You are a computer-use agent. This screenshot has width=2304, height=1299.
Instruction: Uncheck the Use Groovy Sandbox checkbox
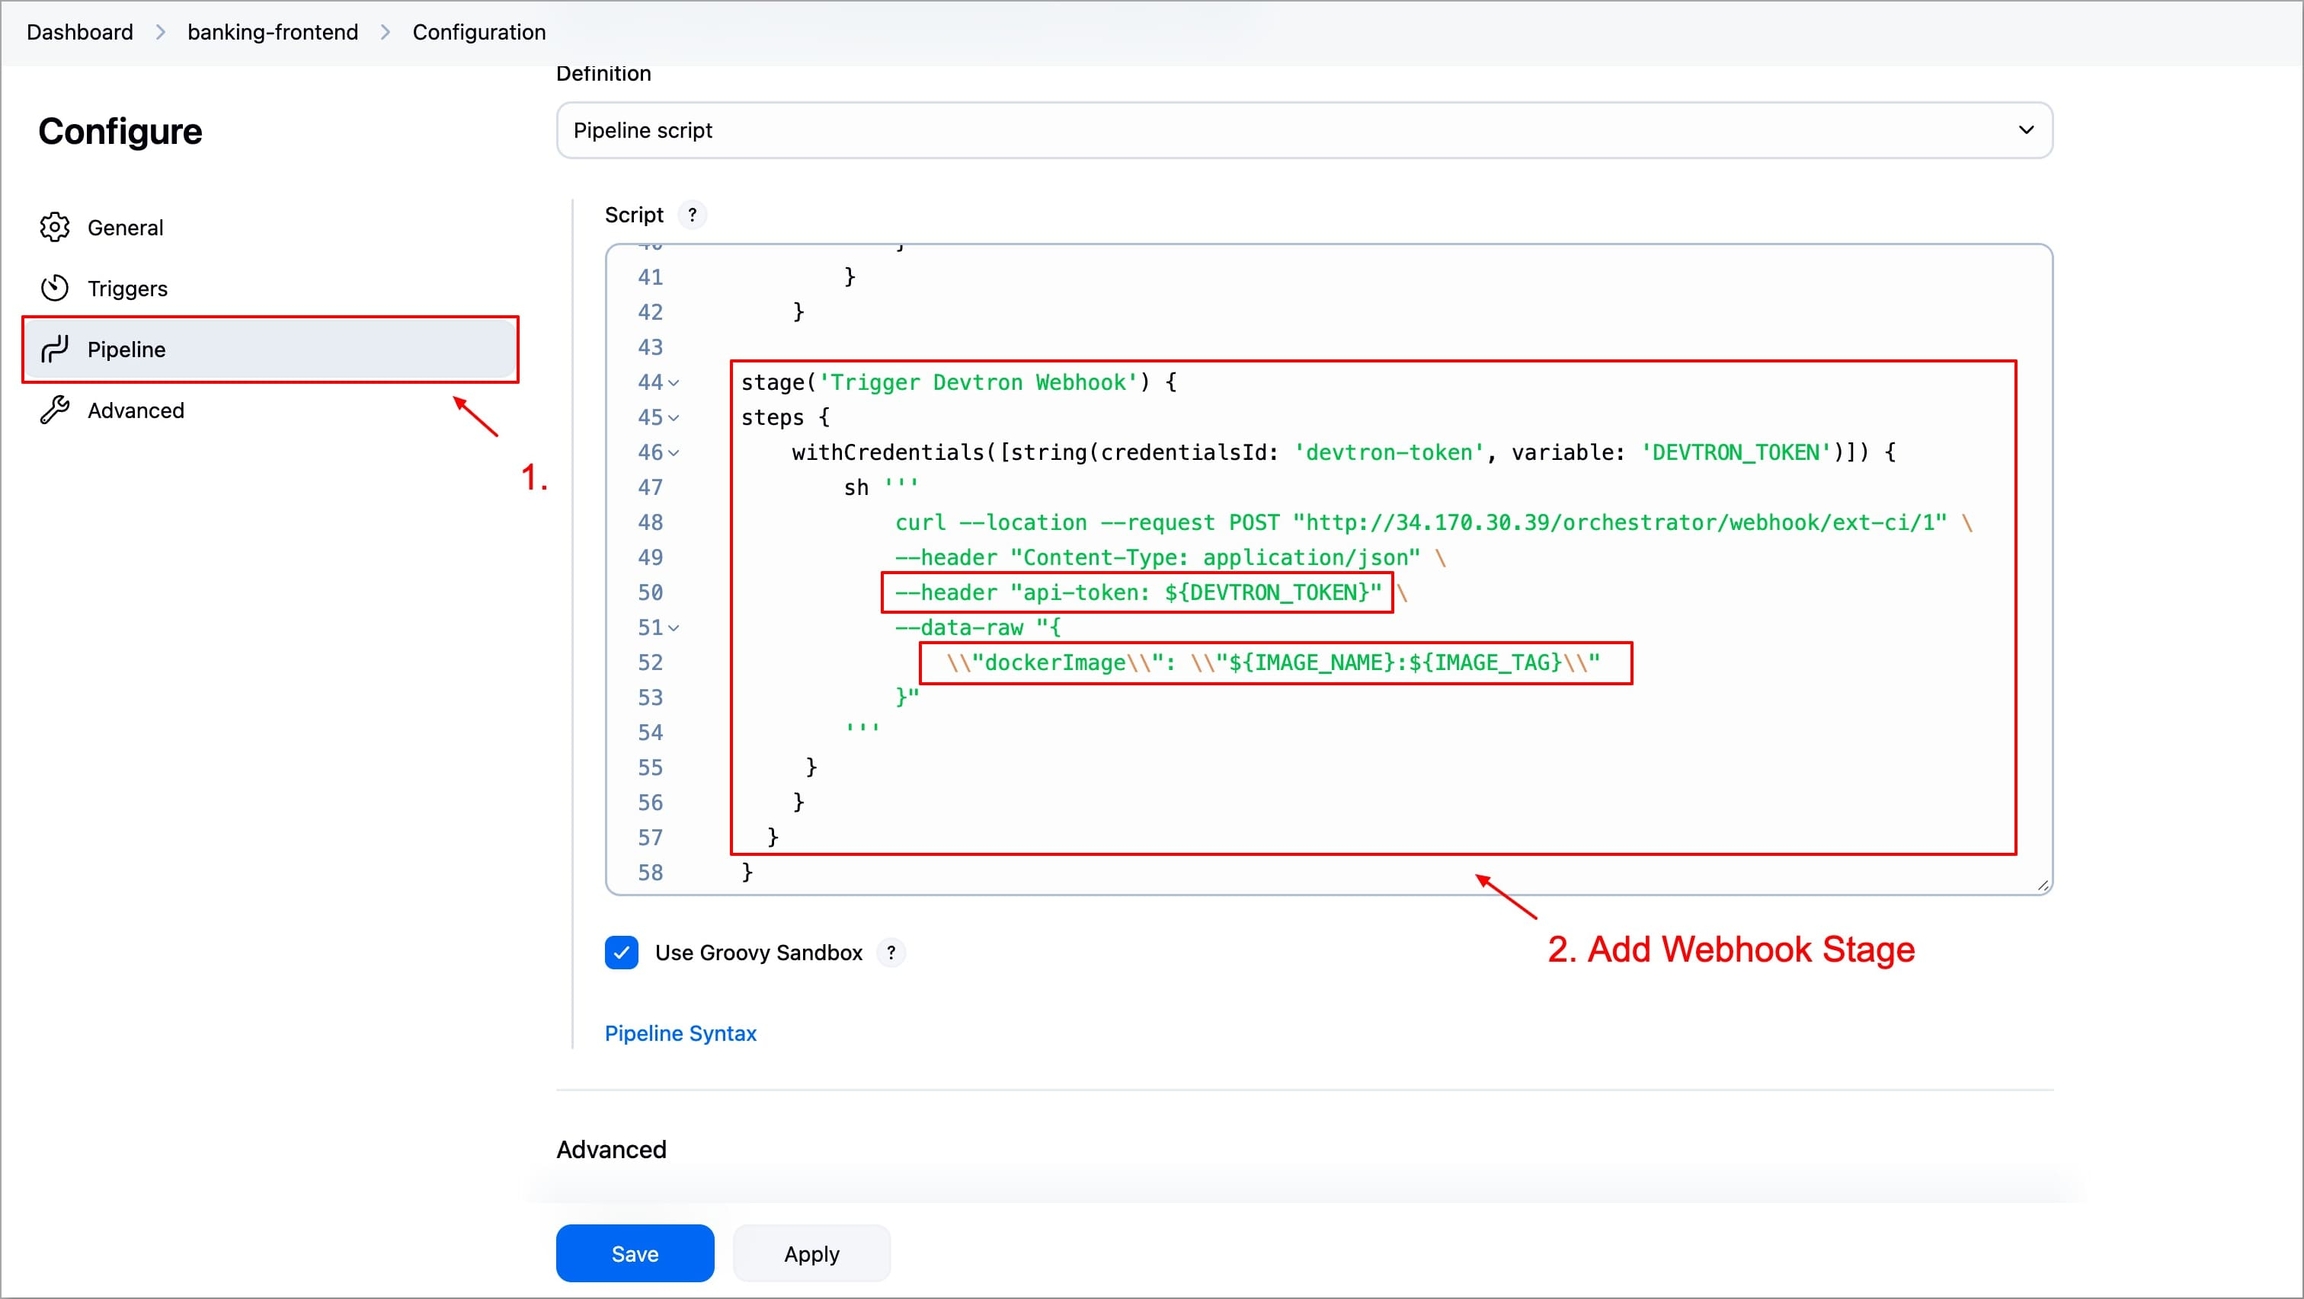tap(621, 953)
